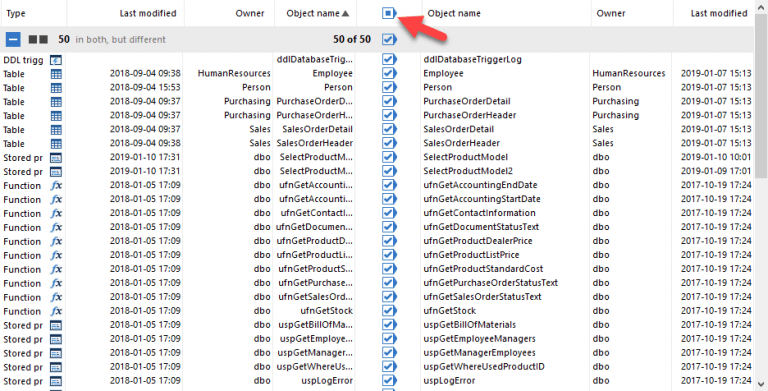The width and height of the screenshot is (768, 391).
Task: Toggle the select-all checkbox in column header
Action: point(389,14)
